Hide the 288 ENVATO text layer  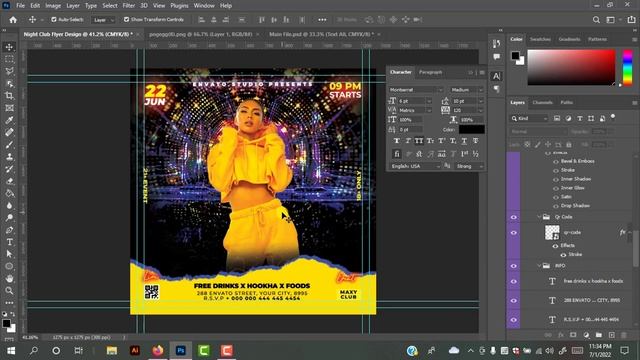513,300
